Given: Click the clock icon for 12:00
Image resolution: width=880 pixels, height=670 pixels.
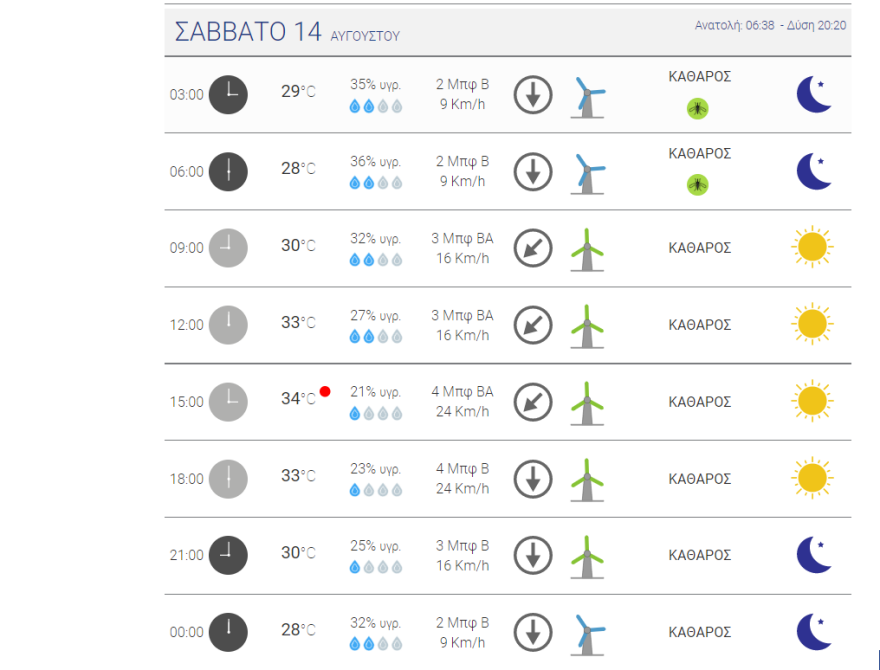Looking at the screenshot, I should (228, 325).
